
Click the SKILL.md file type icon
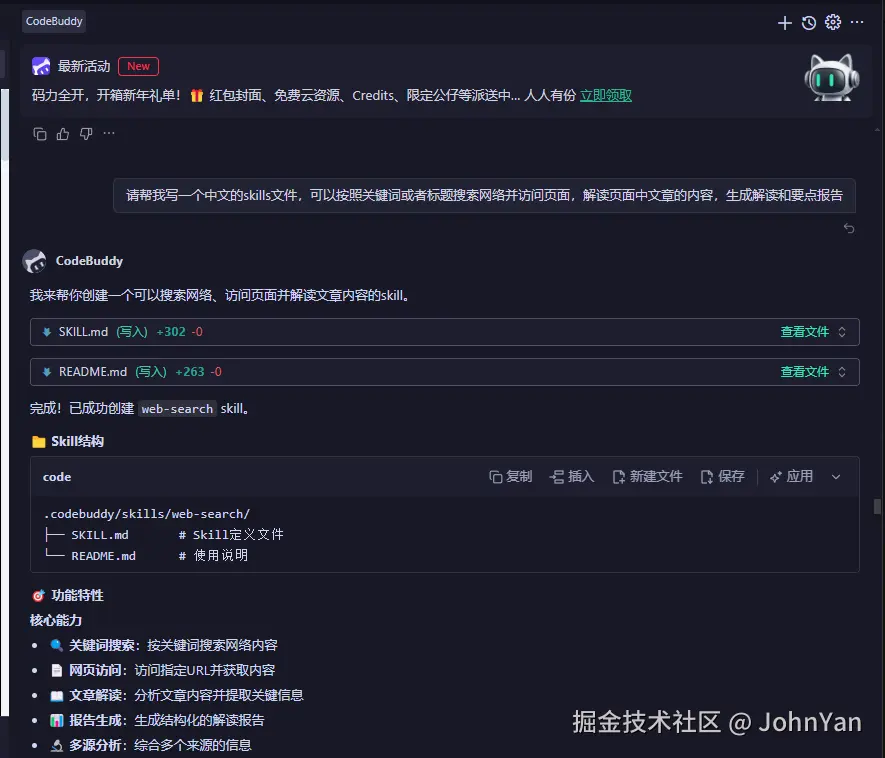pyautogui.click(x=47, y=332)
